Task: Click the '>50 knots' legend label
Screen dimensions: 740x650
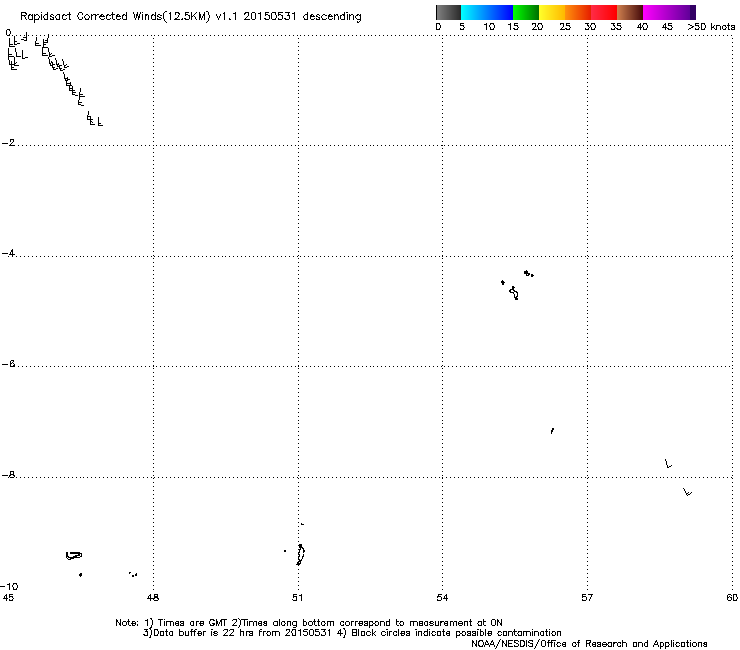Action: click(x=711, y=27)
